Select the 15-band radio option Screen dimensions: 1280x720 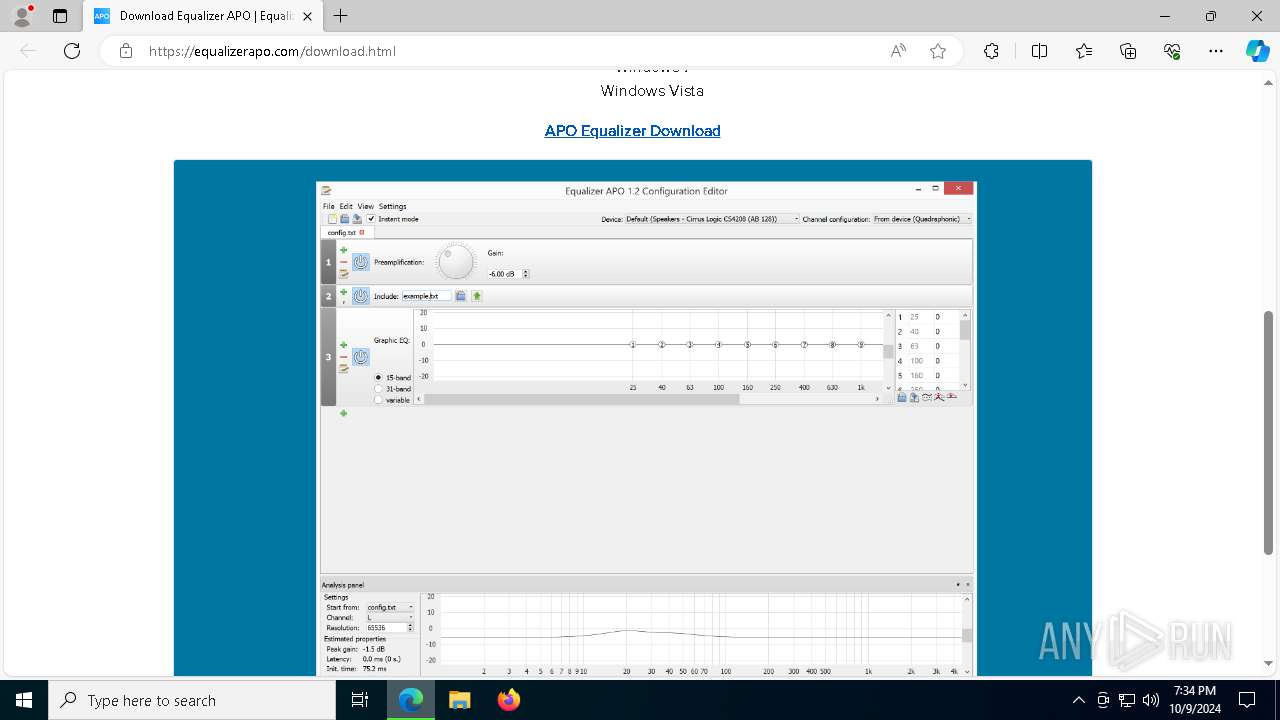point(378,377)
